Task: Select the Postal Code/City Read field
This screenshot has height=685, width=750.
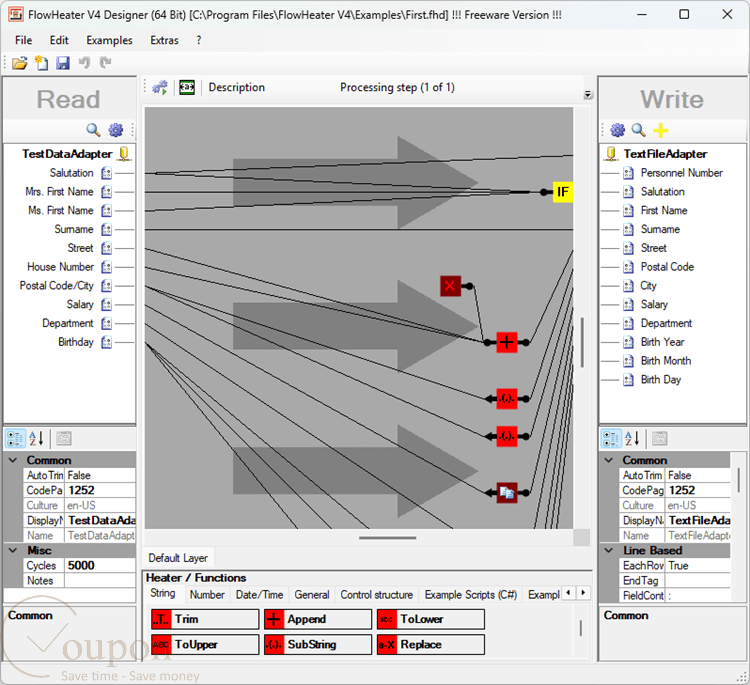Action: coord(56,286)
